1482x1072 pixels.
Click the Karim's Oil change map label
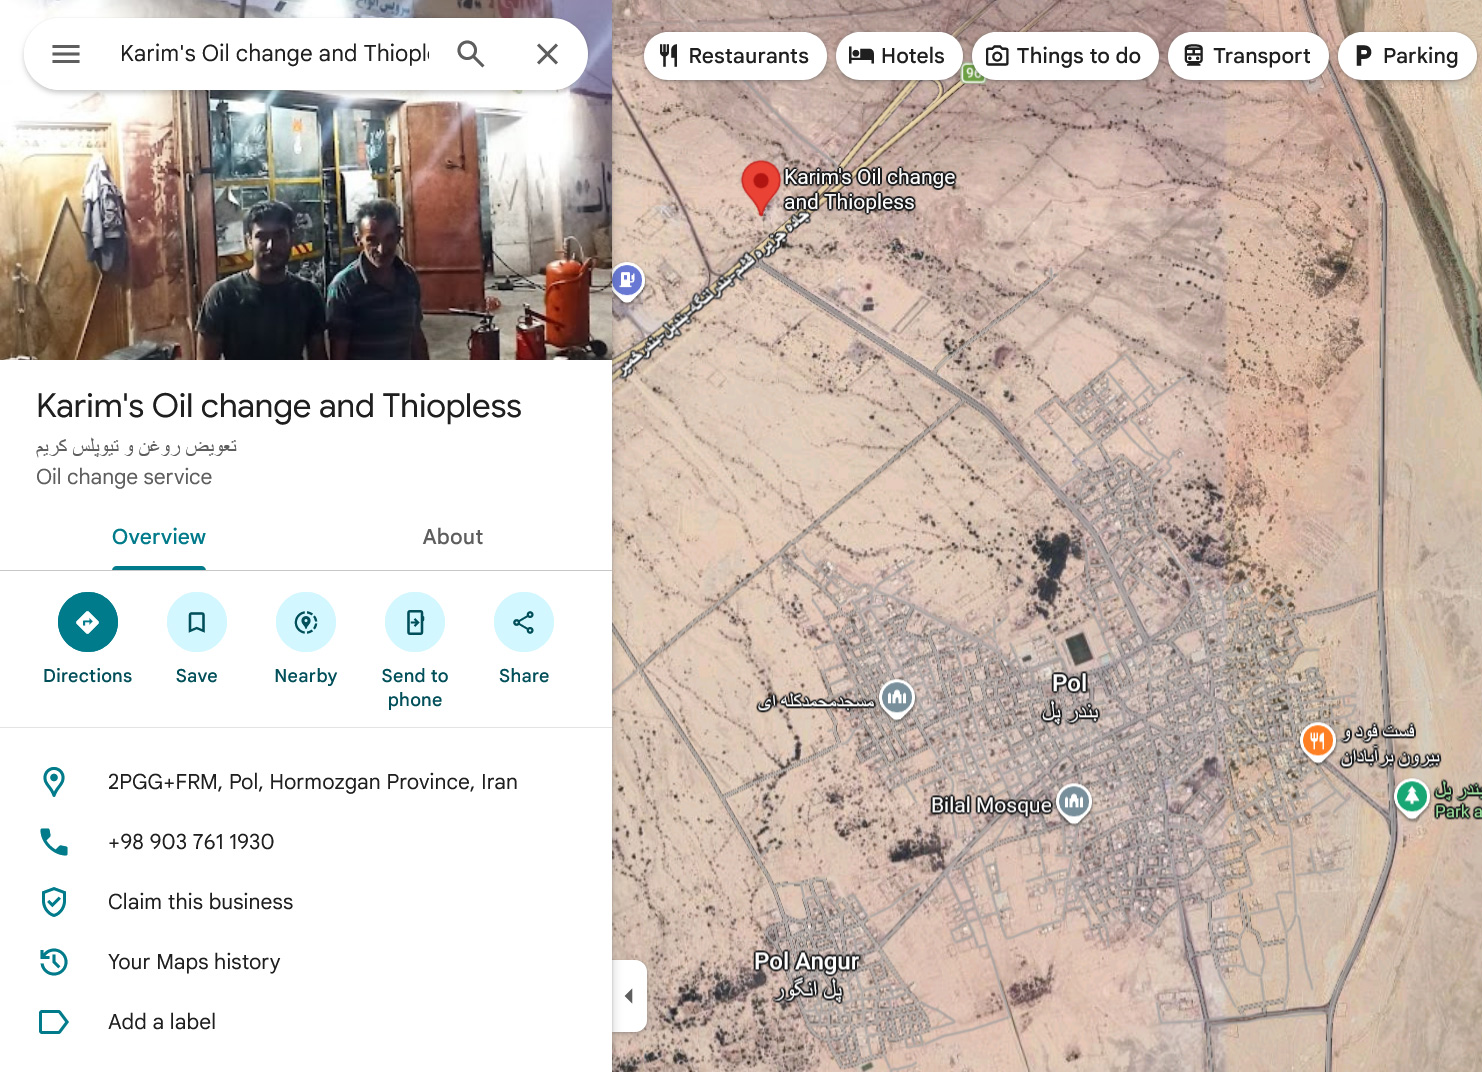[869, 189]
